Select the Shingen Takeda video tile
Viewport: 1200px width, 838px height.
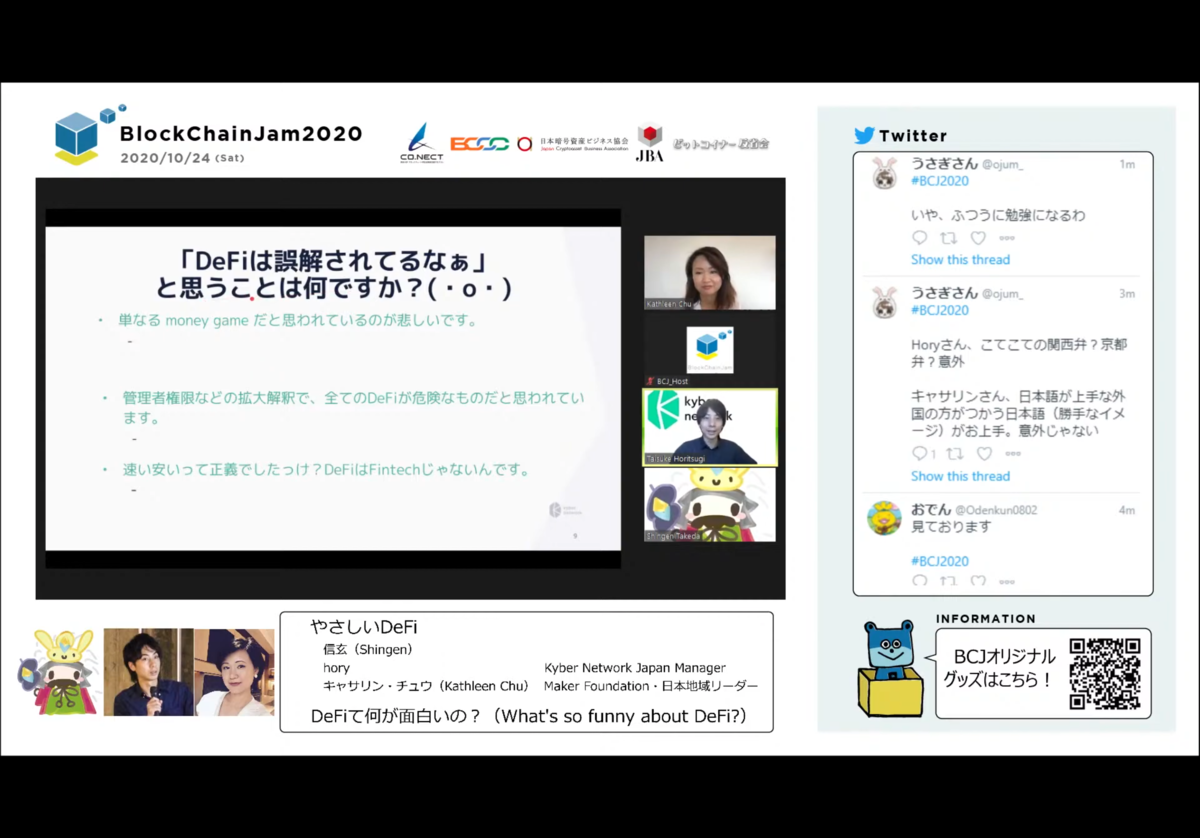[x=710, y=505]
